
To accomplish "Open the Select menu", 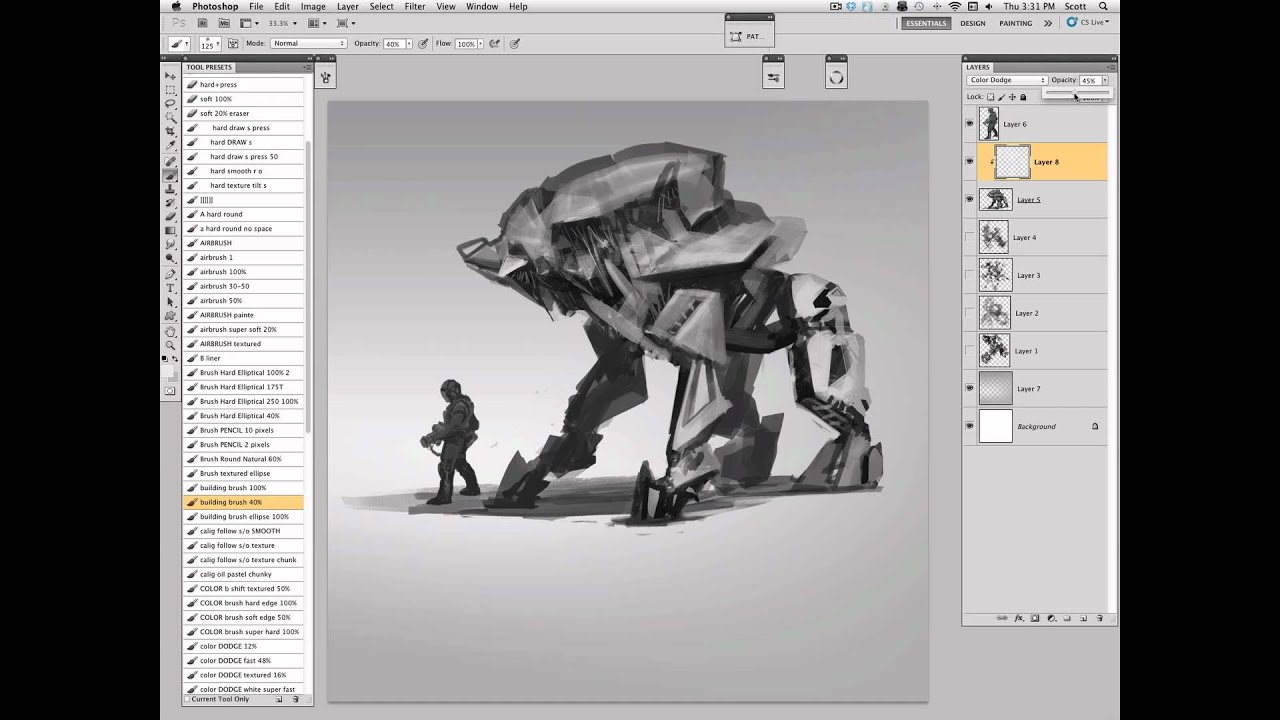I will (x=381, y=6).
